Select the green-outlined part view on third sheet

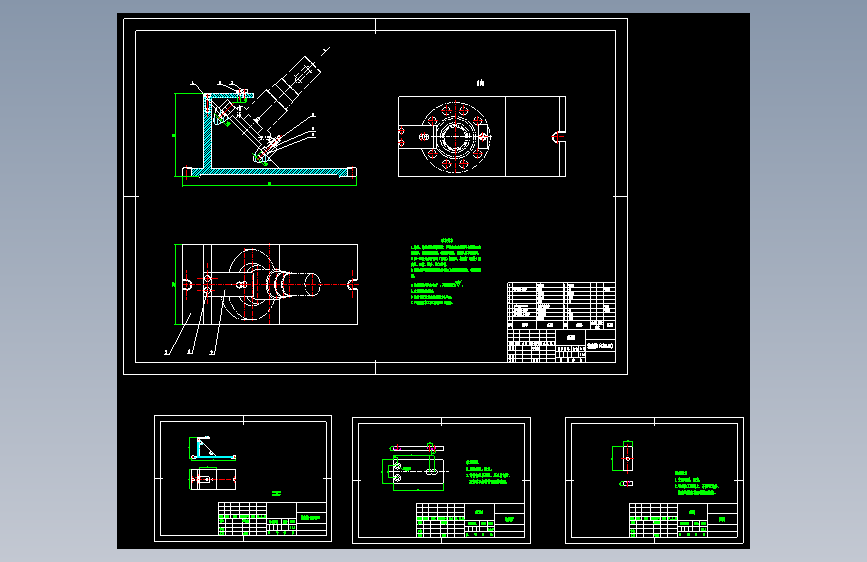pyautogui.click(x=623, y=457)
